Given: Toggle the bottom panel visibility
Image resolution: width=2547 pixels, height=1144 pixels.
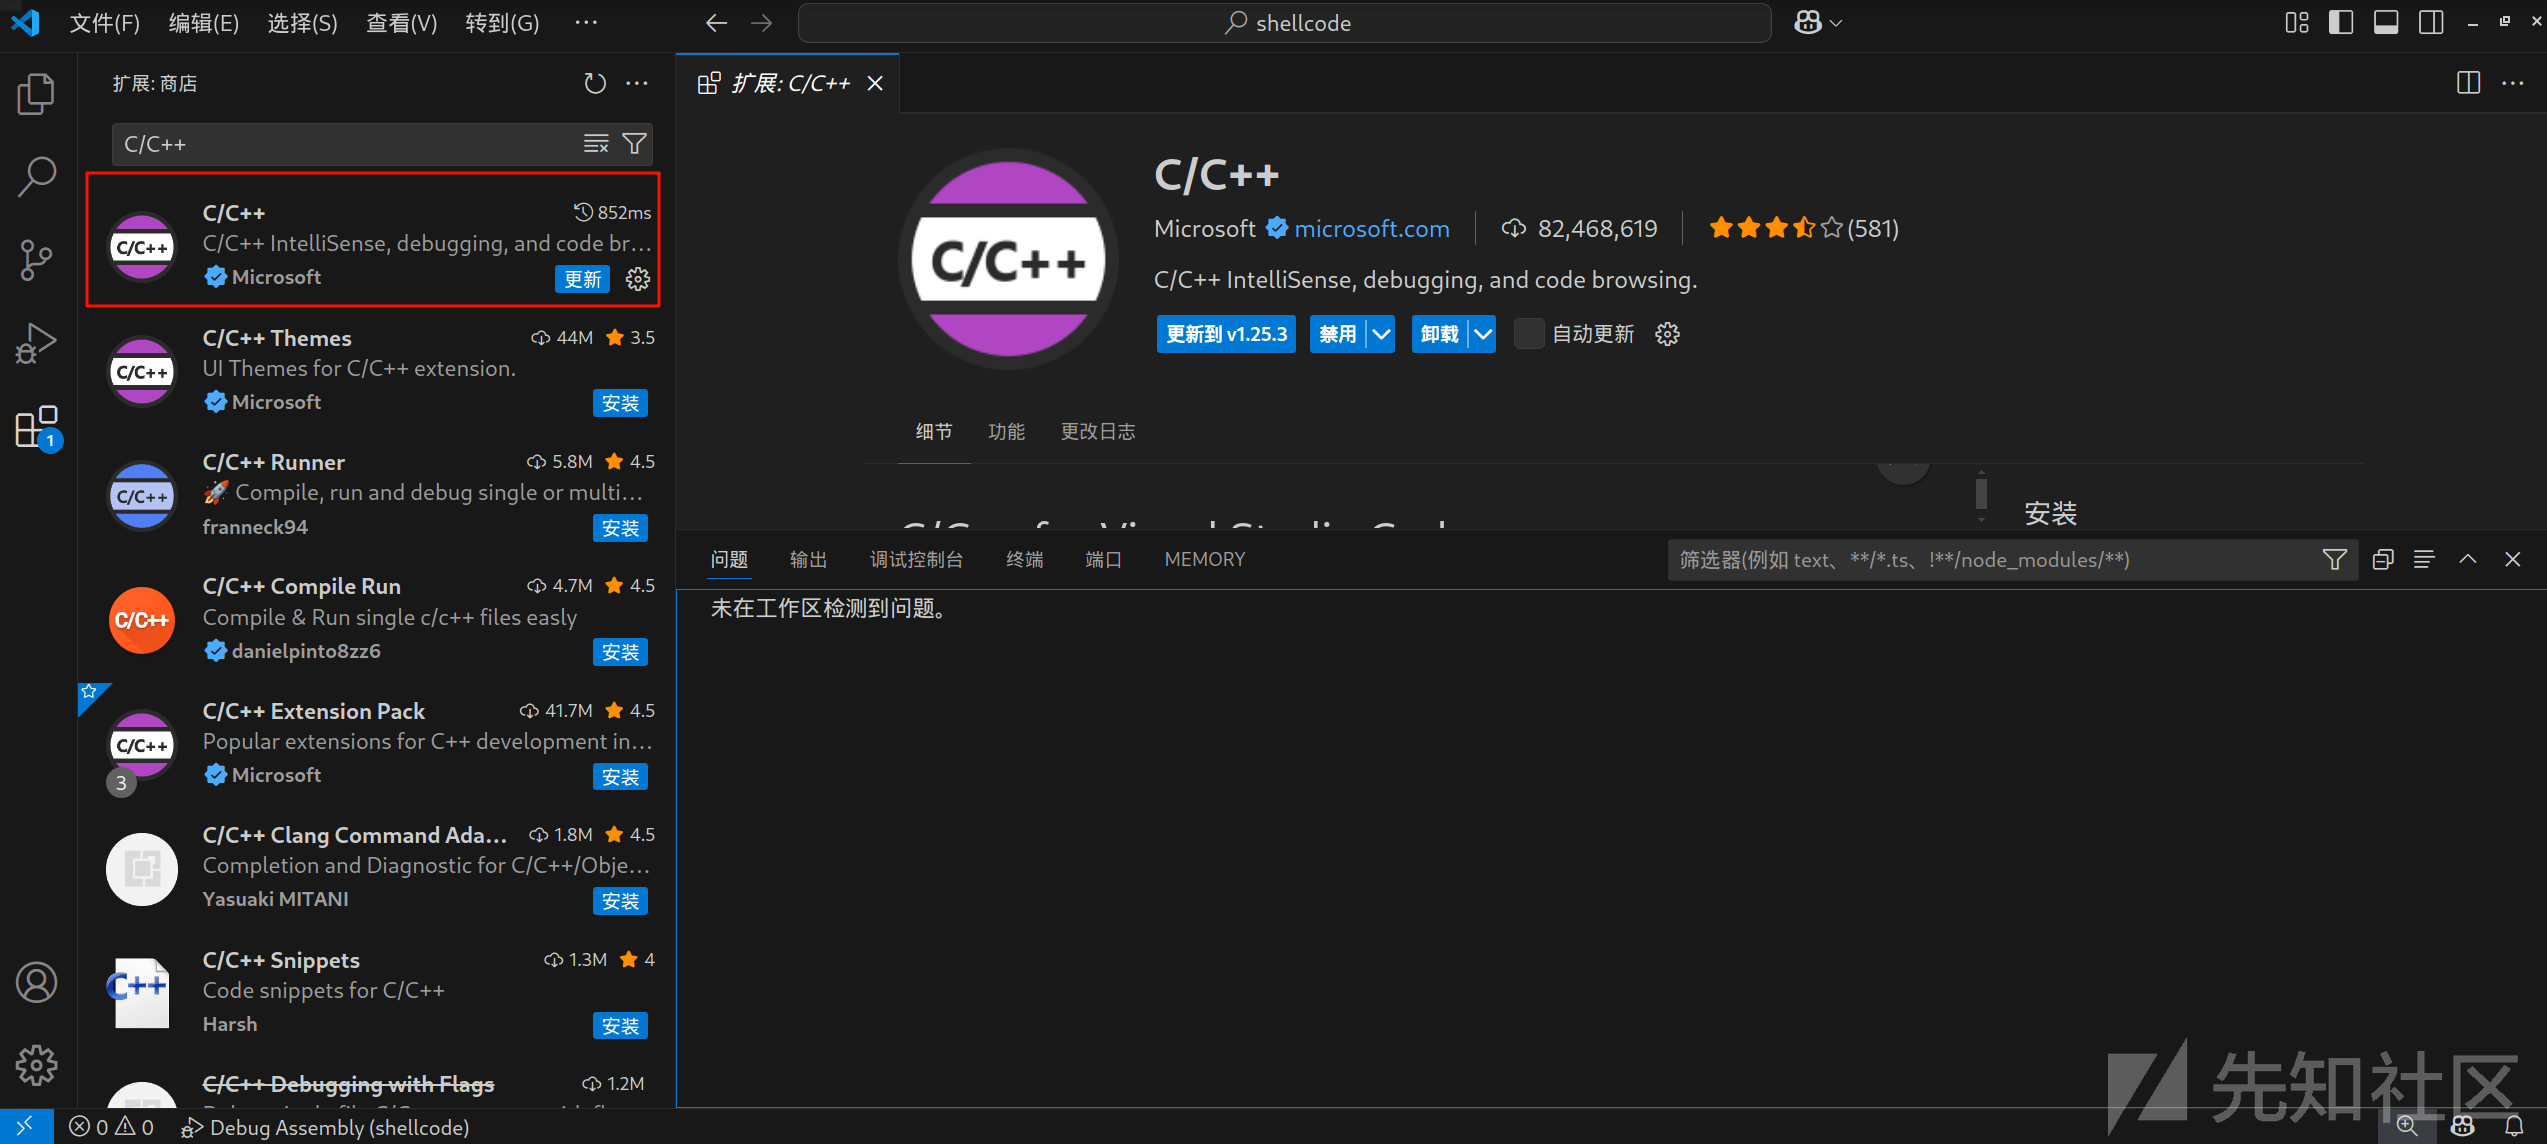Looking at the screenshot, I should tap(2386, 23).
